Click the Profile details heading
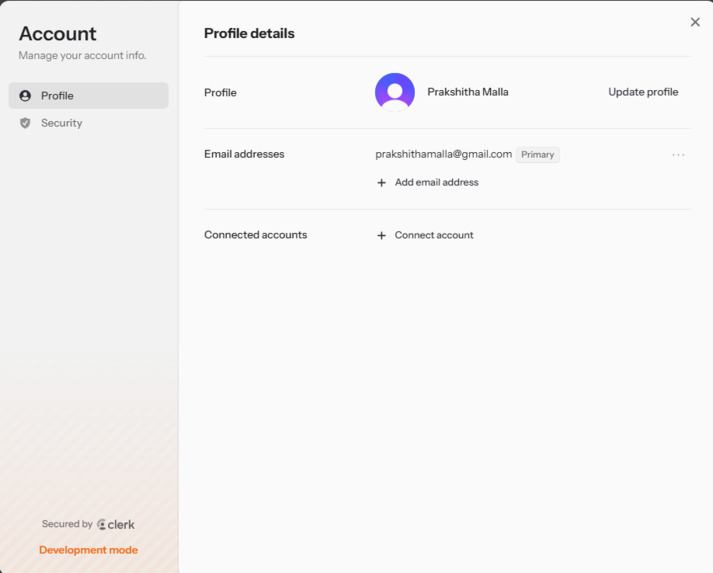The height and width of the screenshot is (573, 713). coord(249,33)
